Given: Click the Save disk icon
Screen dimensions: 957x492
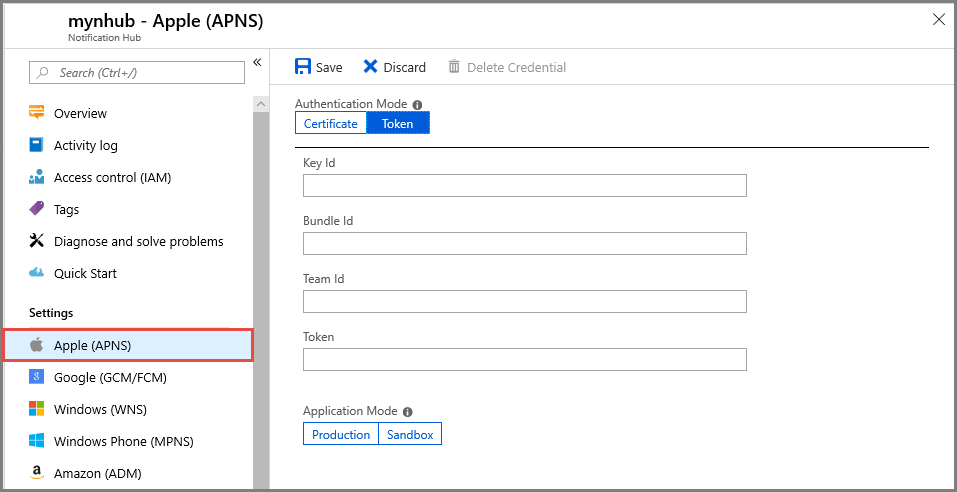Looking at the screenshot, I should pyautogui.click(x=303, y=67).
